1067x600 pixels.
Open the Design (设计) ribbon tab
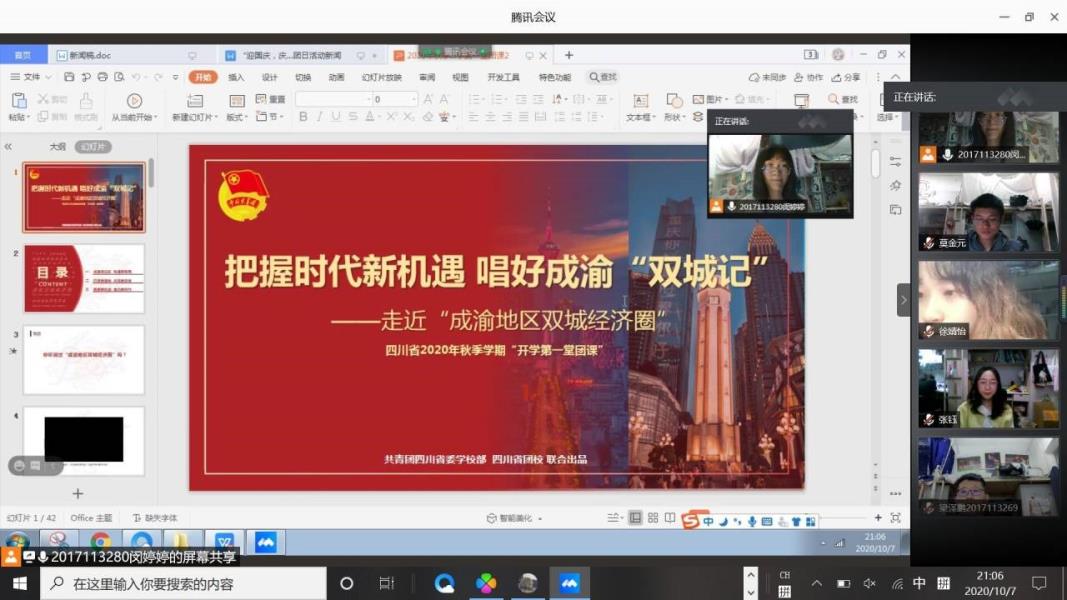click(x=269, y=77)
